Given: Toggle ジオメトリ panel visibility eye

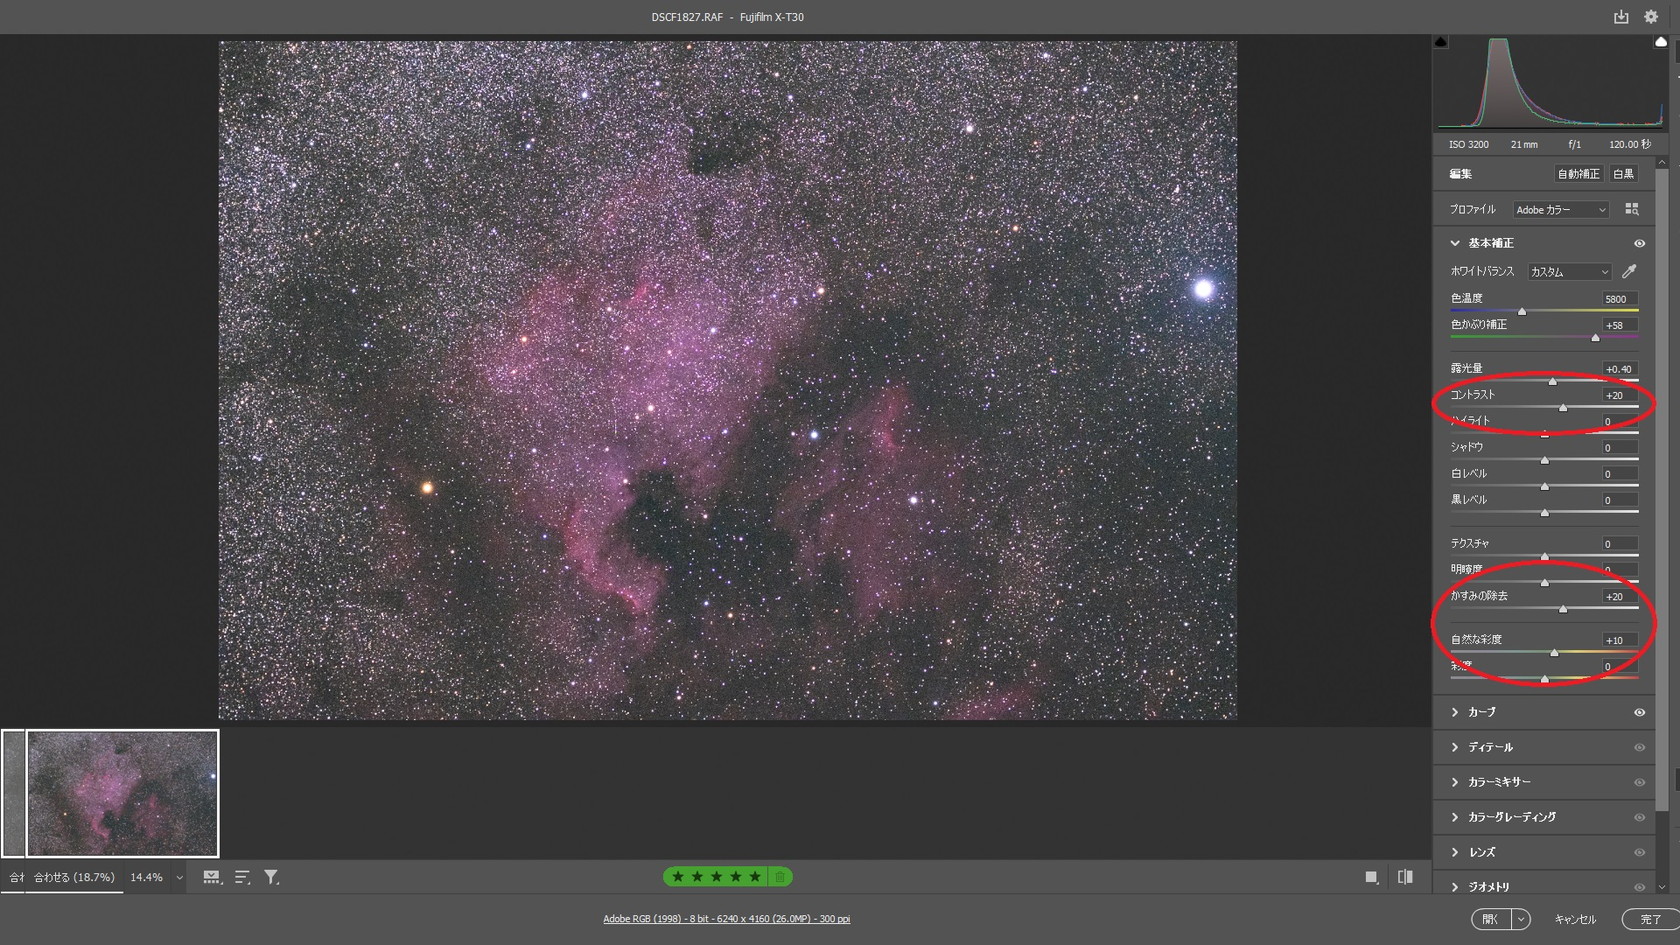Looking at the screenshot, I should click(1639, 887).
